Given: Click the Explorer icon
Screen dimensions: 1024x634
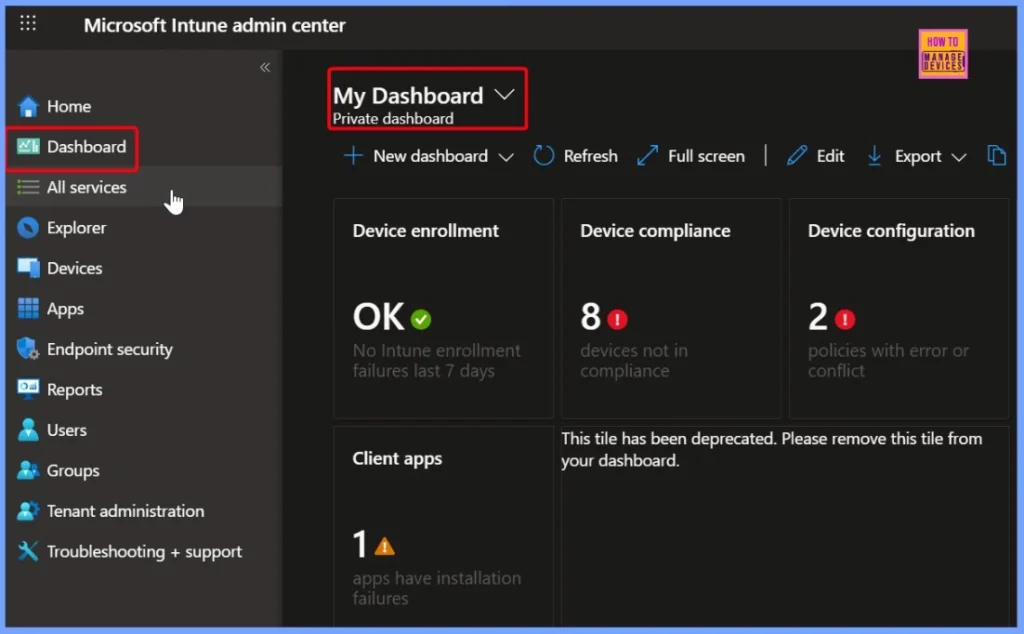Looking at the screenshot, I should [27, 227].
